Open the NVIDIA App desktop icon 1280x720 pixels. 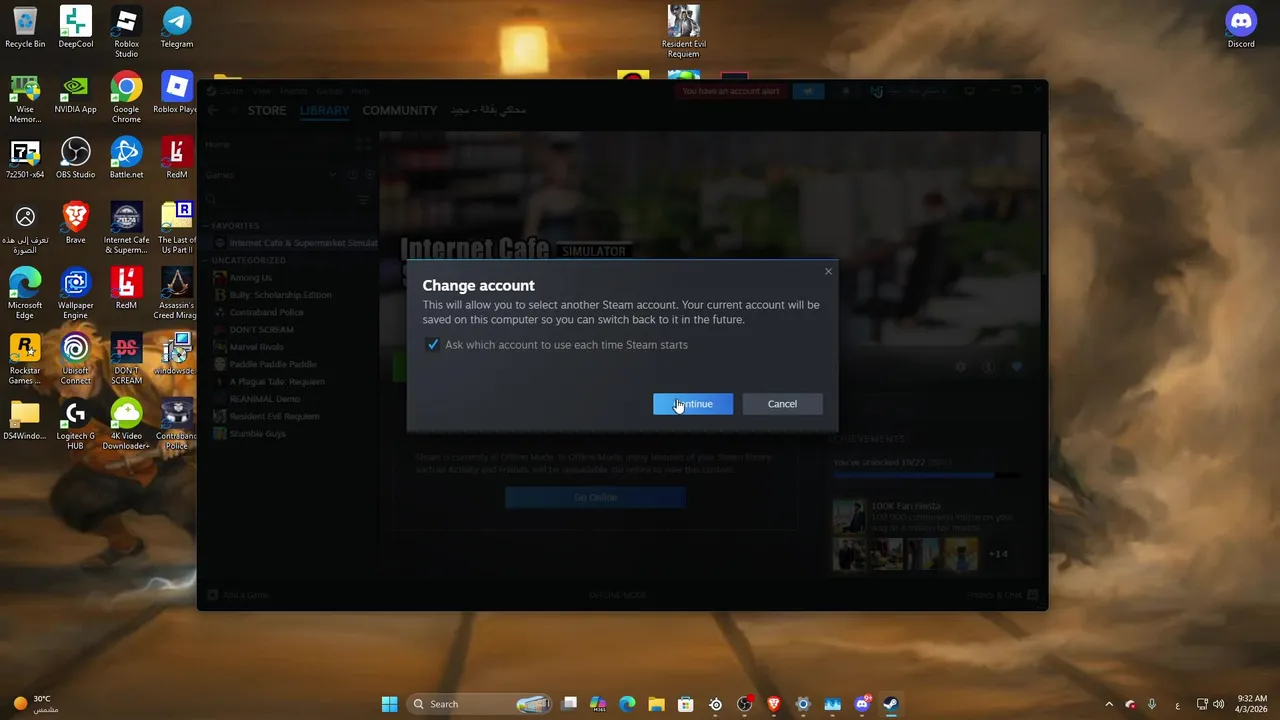point(76,93)
